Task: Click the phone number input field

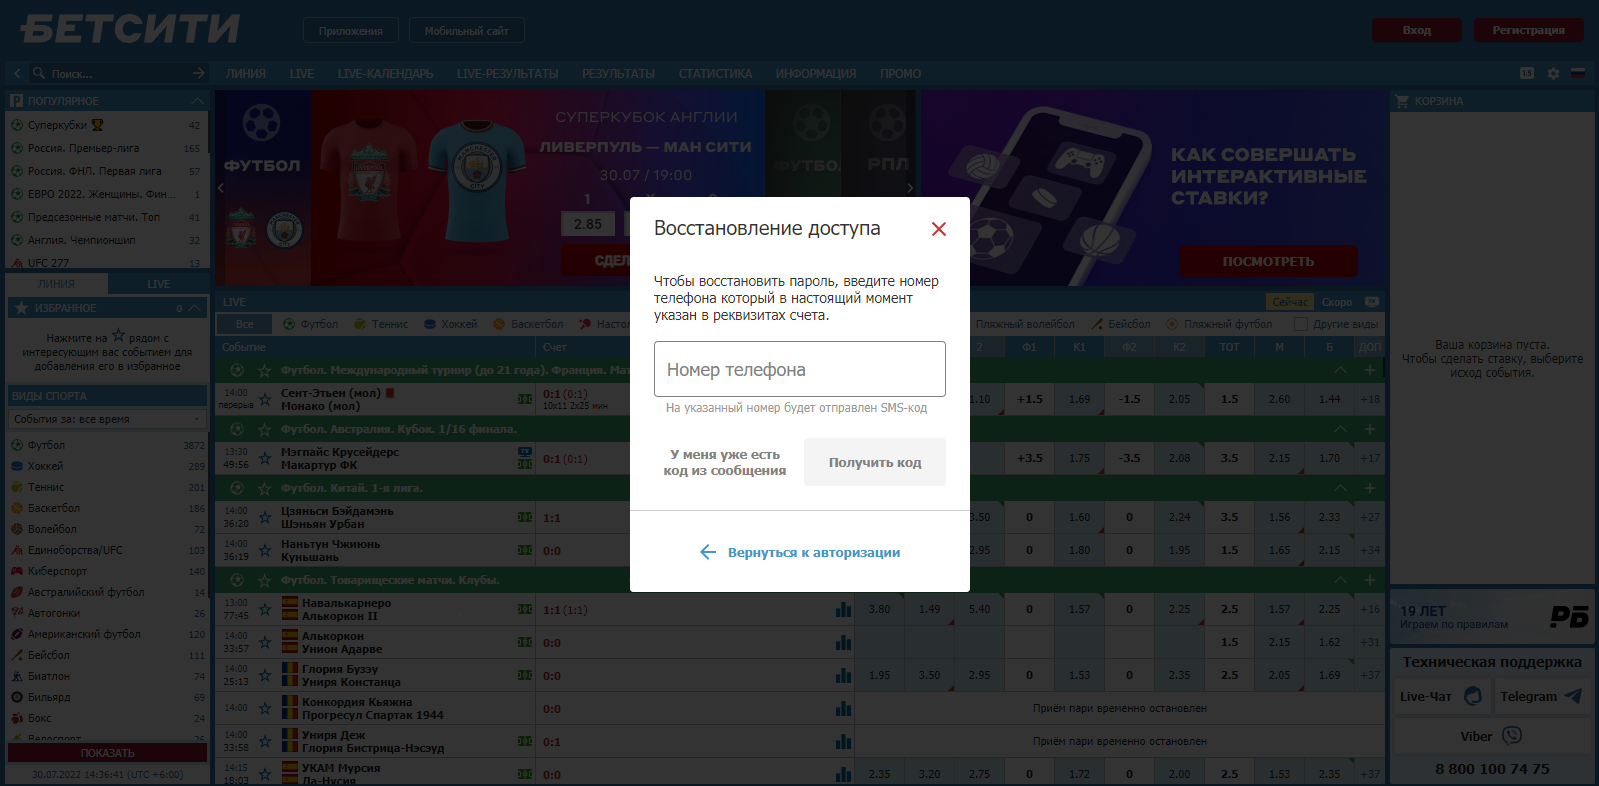Action: tap(799, 369)
